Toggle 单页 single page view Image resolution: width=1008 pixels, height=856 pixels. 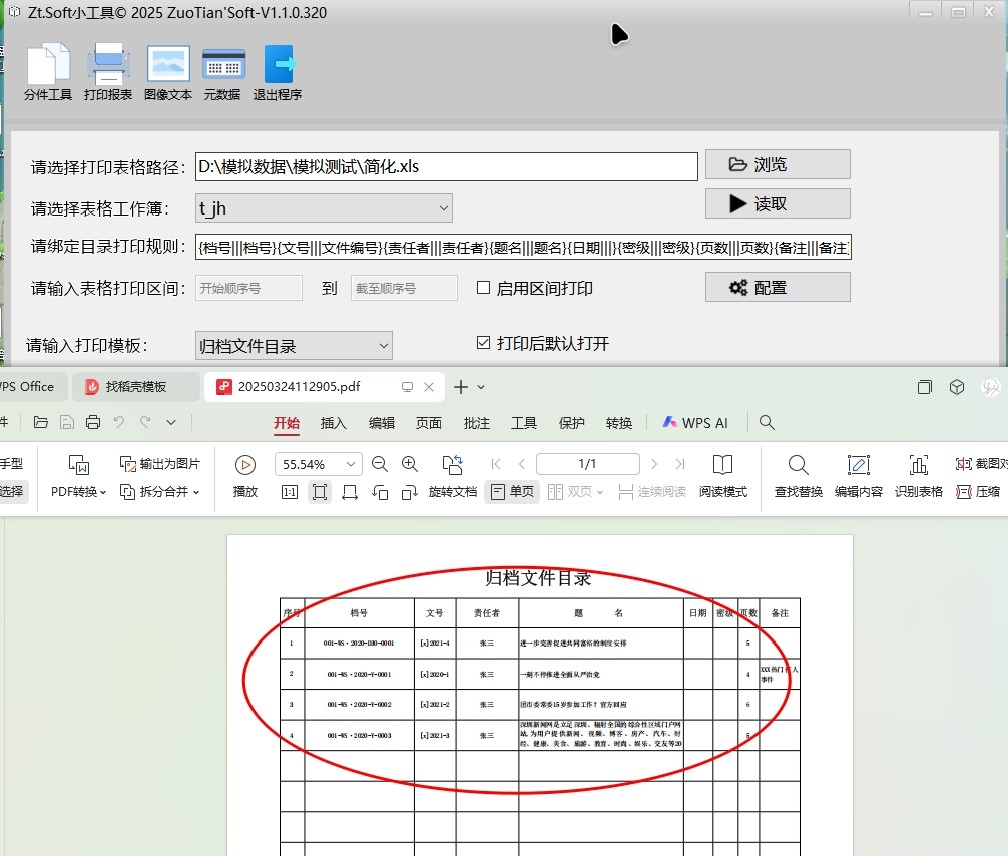click(x=512, y=492)
